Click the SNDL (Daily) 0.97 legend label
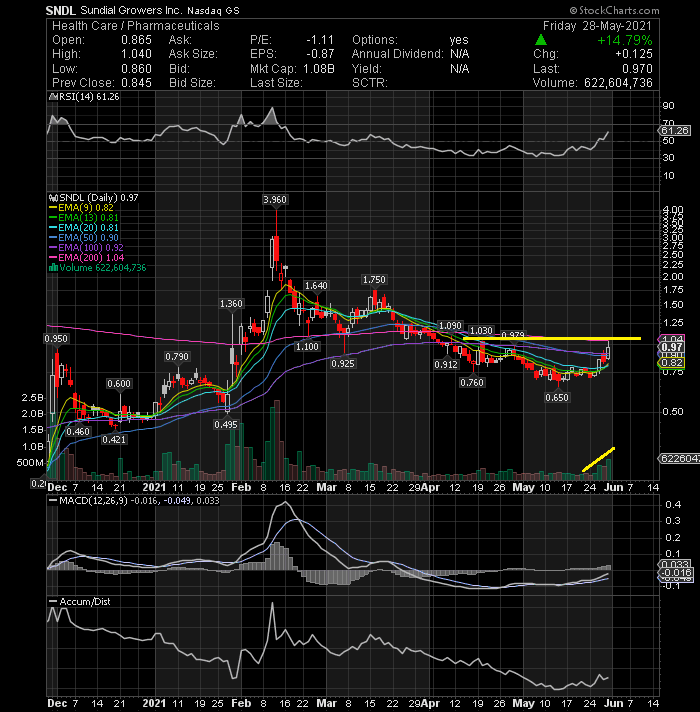 coord(99,198)
